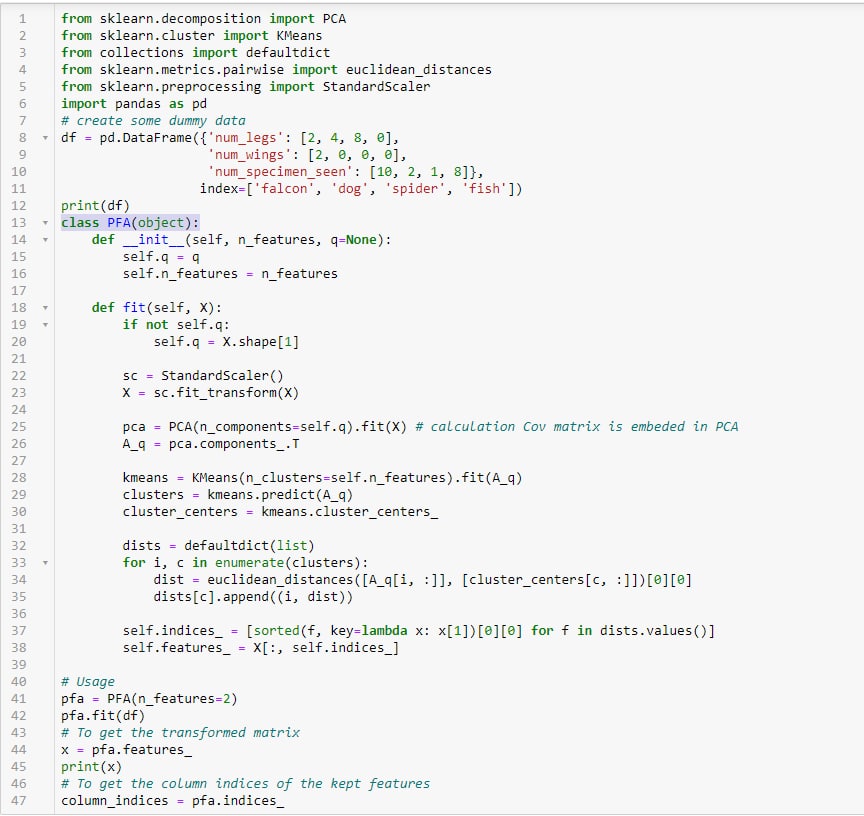Click 'enumerate(clusters)' on line 33
Viewport: 864px width, 816px height.
[x=288, y=563]
